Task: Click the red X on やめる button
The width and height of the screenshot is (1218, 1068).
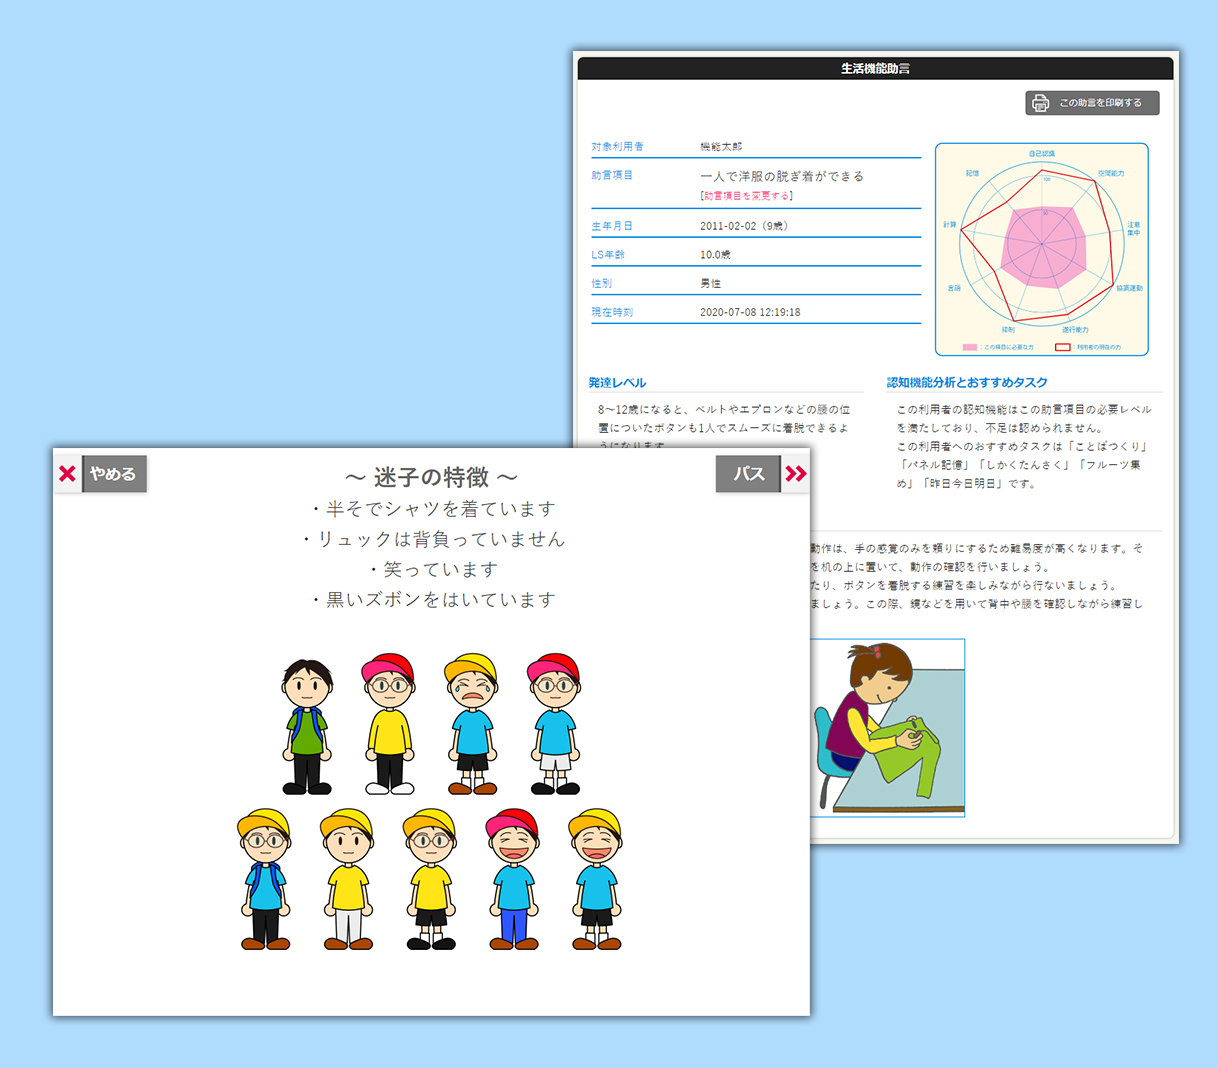Action: click(67, 474)
